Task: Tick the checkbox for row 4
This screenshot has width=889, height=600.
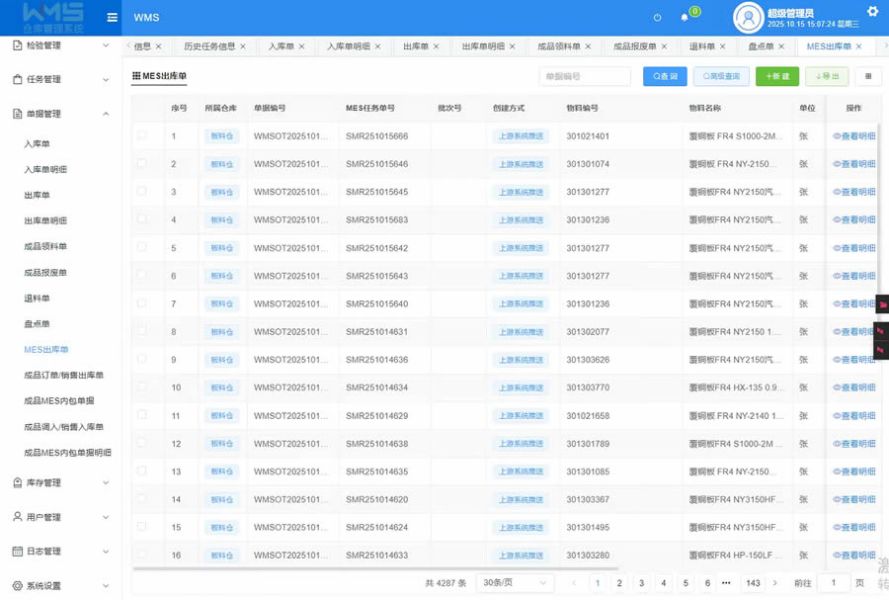Action: point(142,219)
